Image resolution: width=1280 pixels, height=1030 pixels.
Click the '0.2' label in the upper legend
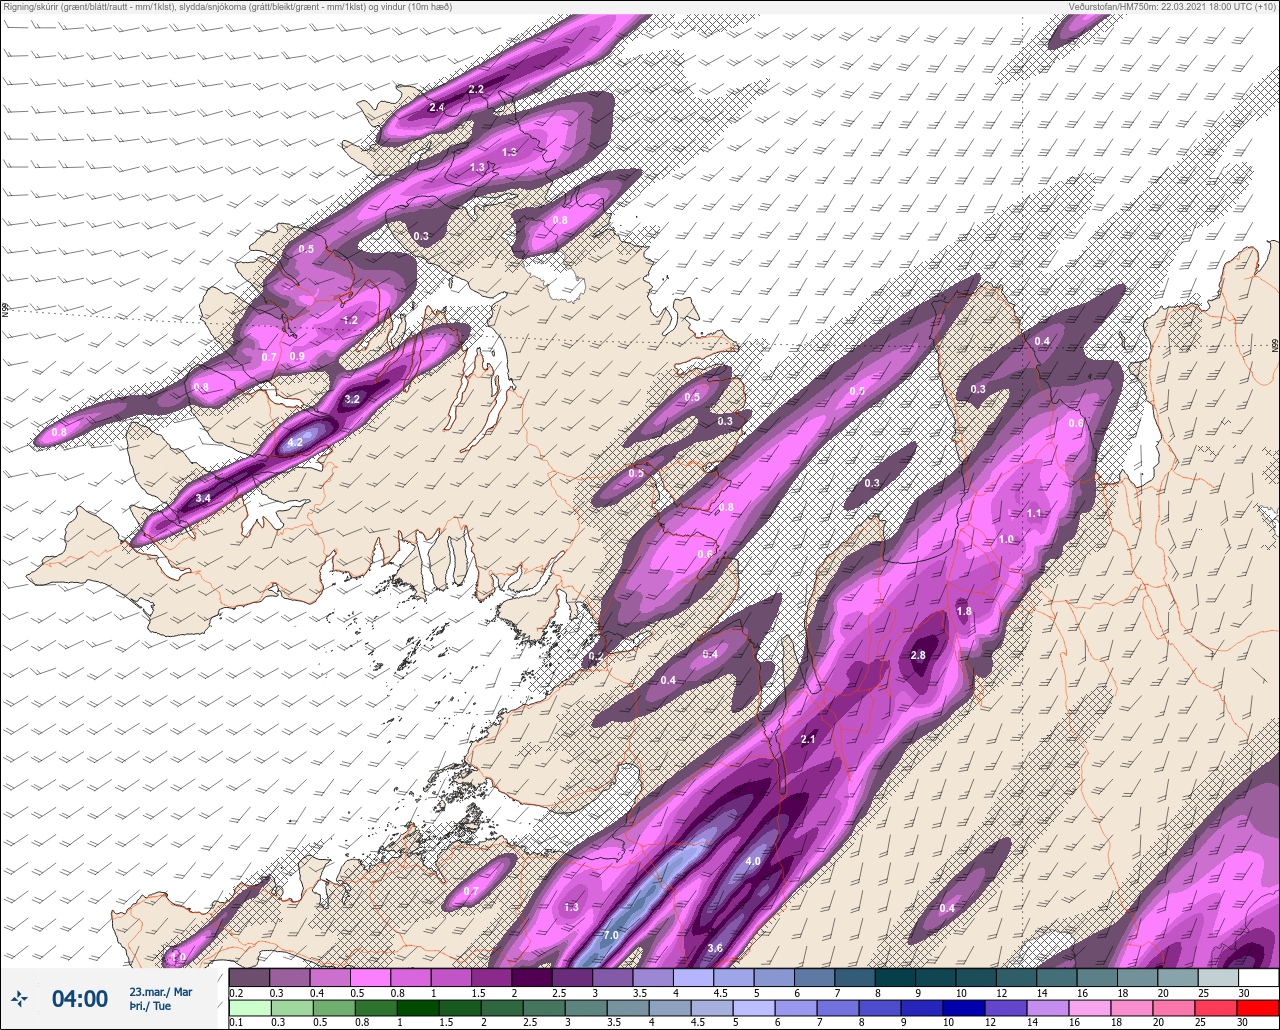click(236, 992)
